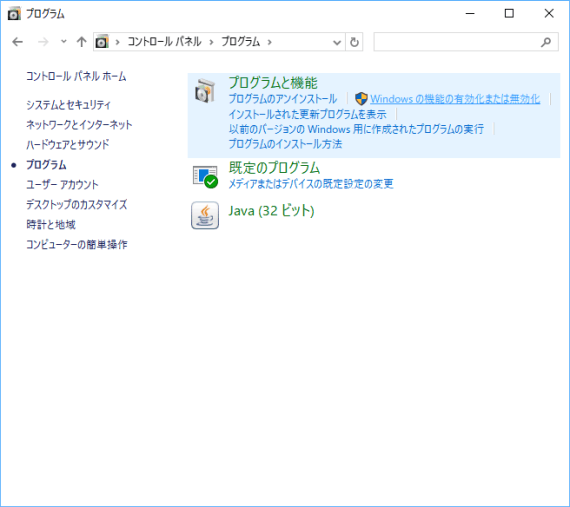570x507 pixels.
Task: Expand chevron after プログラム breadcrumb
Action: pos(269,42)
